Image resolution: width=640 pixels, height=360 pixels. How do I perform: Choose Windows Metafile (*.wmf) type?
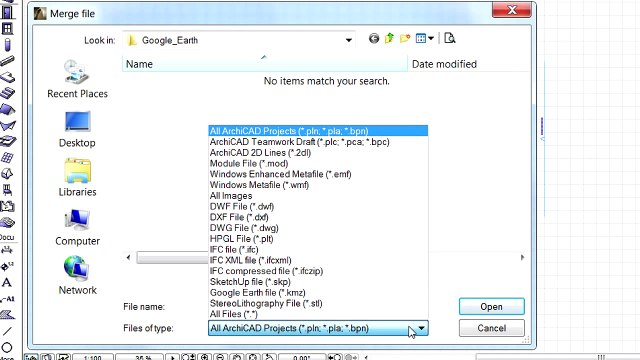(318, 185)
